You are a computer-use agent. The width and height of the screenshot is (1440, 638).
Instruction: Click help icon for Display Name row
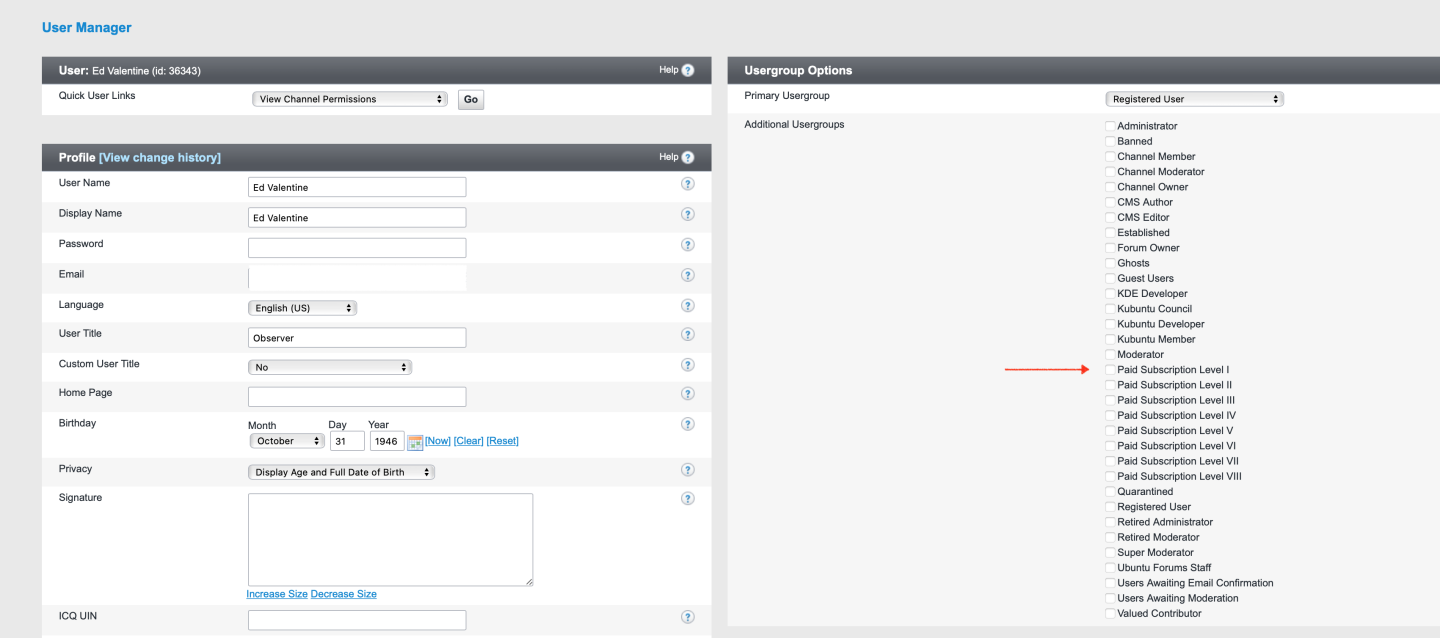(688, 214)
